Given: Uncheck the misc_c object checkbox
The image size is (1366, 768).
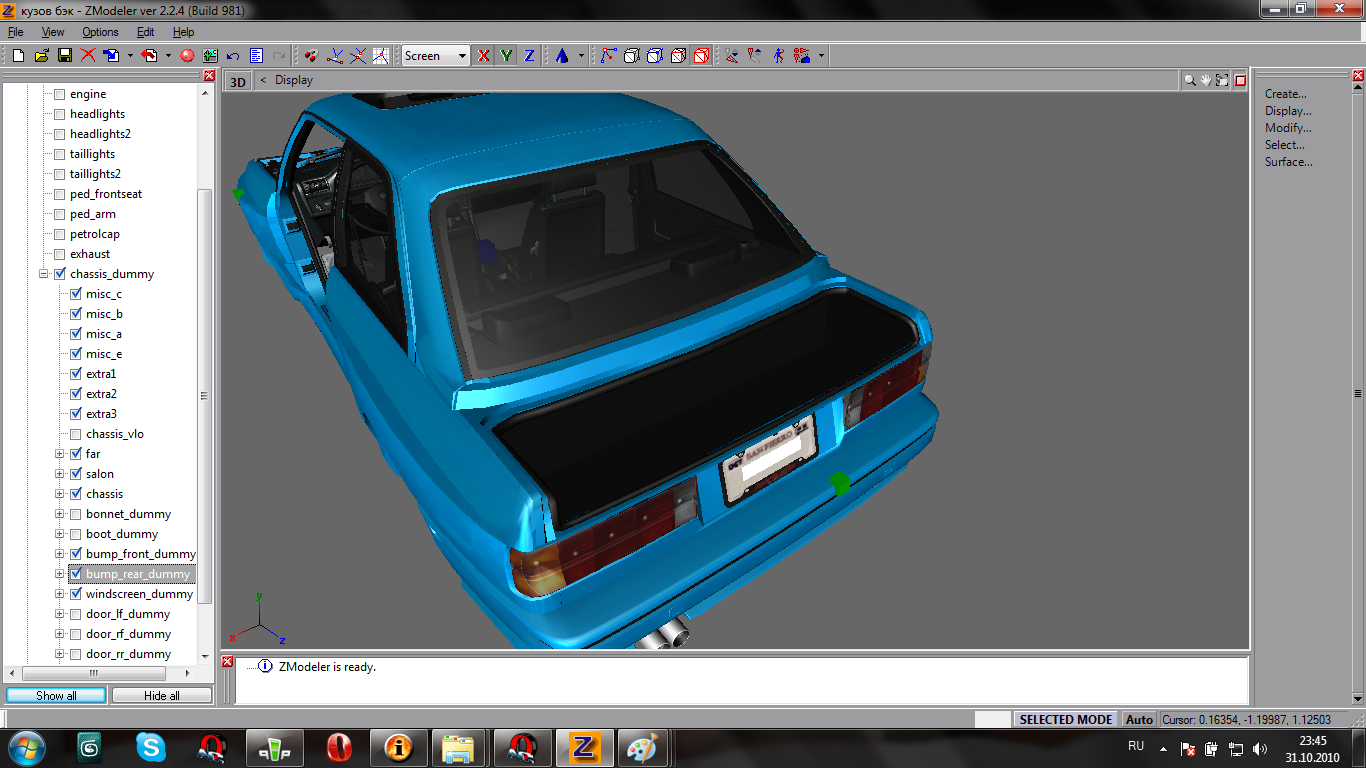Looking at the screenshot, I should pyautogui.click(x=76, y=294).
